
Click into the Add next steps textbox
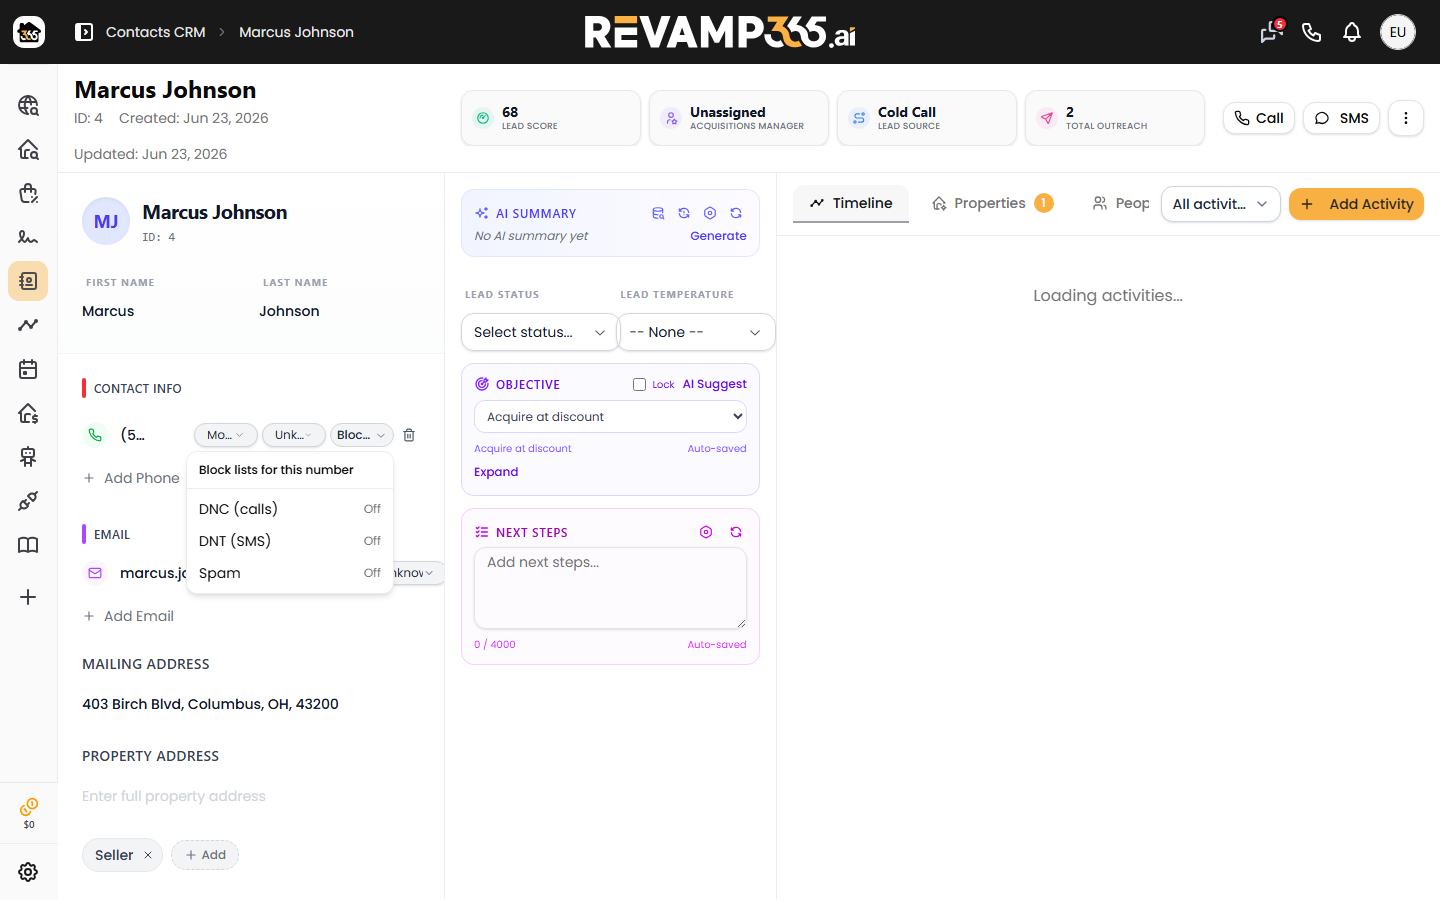click(x=610, y=588)
